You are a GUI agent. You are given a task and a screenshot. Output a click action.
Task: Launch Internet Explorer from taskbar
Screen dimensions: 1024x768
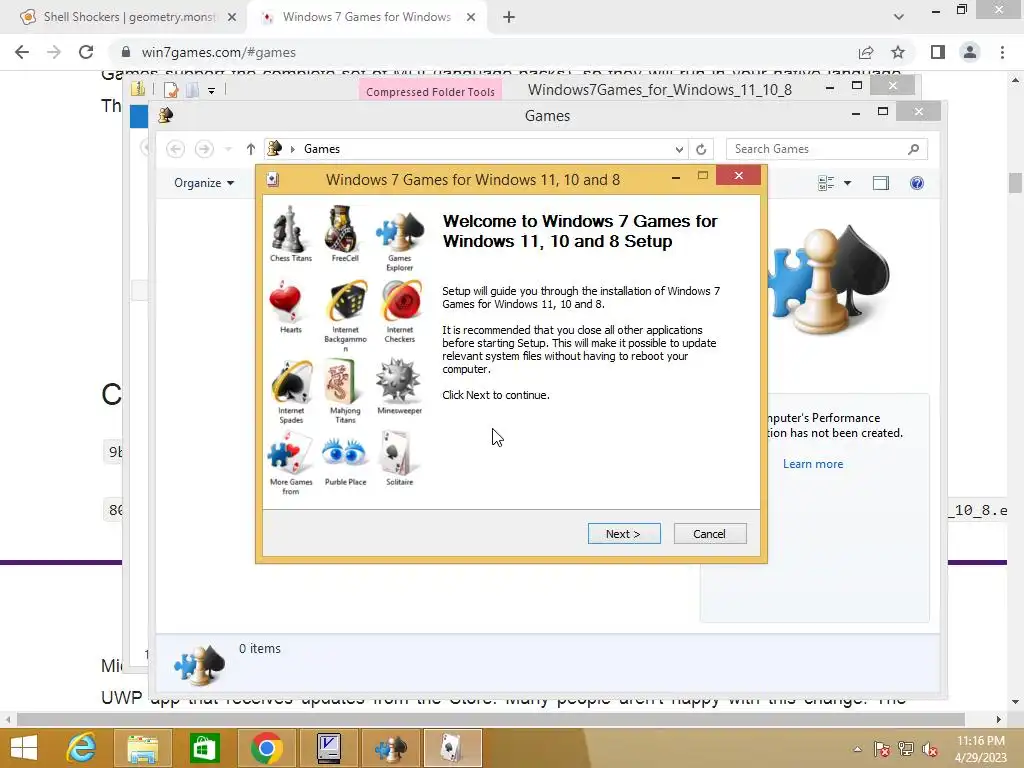82,748
